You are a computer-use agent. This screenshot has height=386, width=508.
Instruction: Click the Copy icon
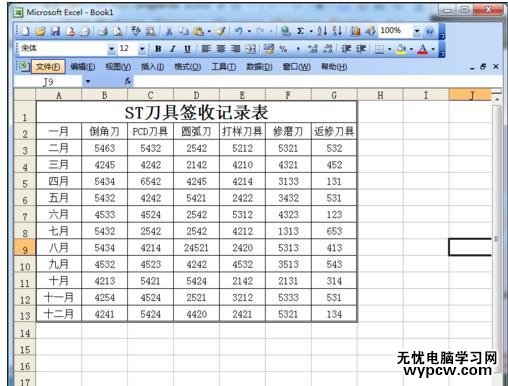click(x=184, y=31)
